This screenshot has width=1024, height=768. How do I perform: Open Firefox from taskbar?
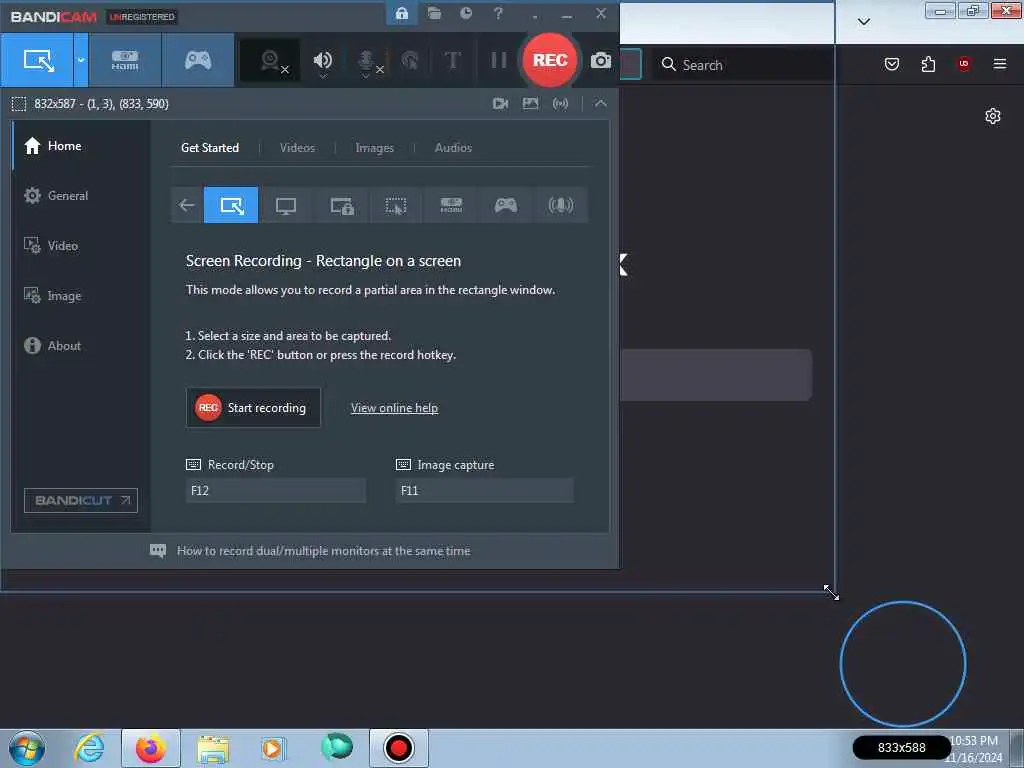coord(151,748)
